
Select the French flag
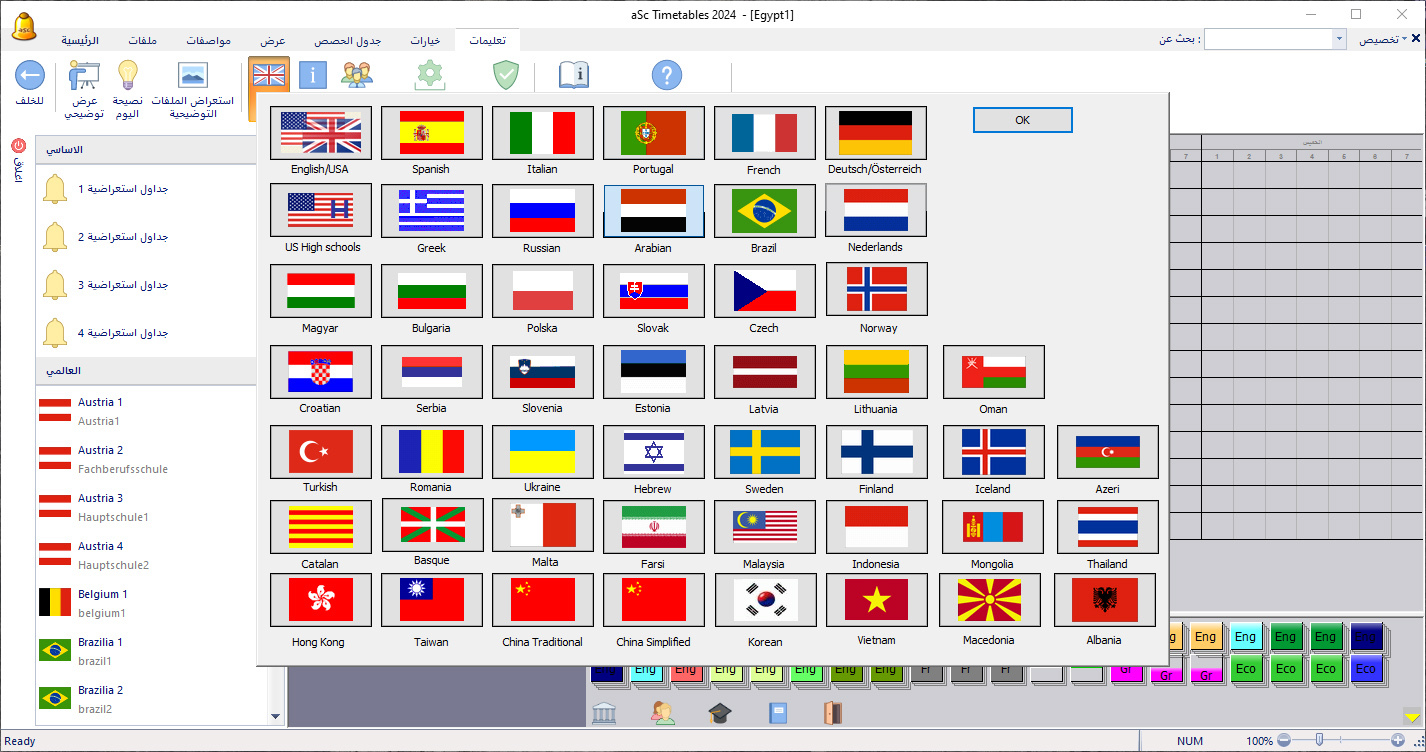(765, 133)
